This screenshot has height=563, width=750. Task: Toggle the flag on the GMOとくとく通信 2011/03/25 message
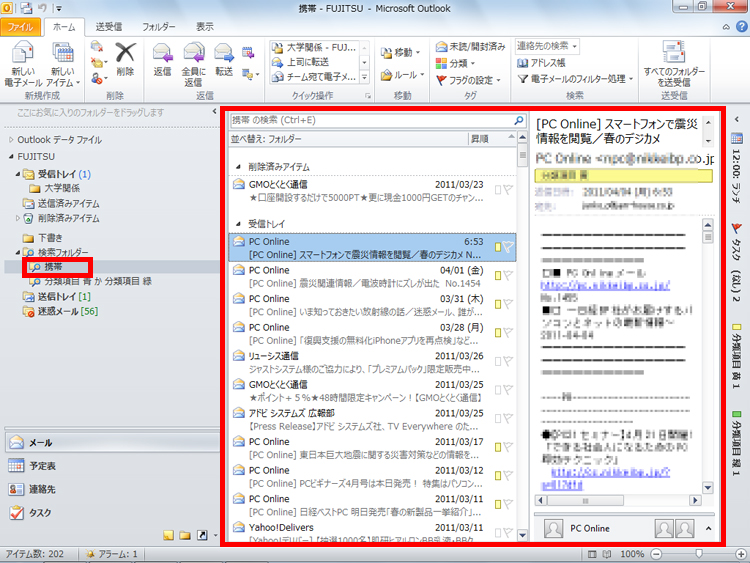(508, 390)
